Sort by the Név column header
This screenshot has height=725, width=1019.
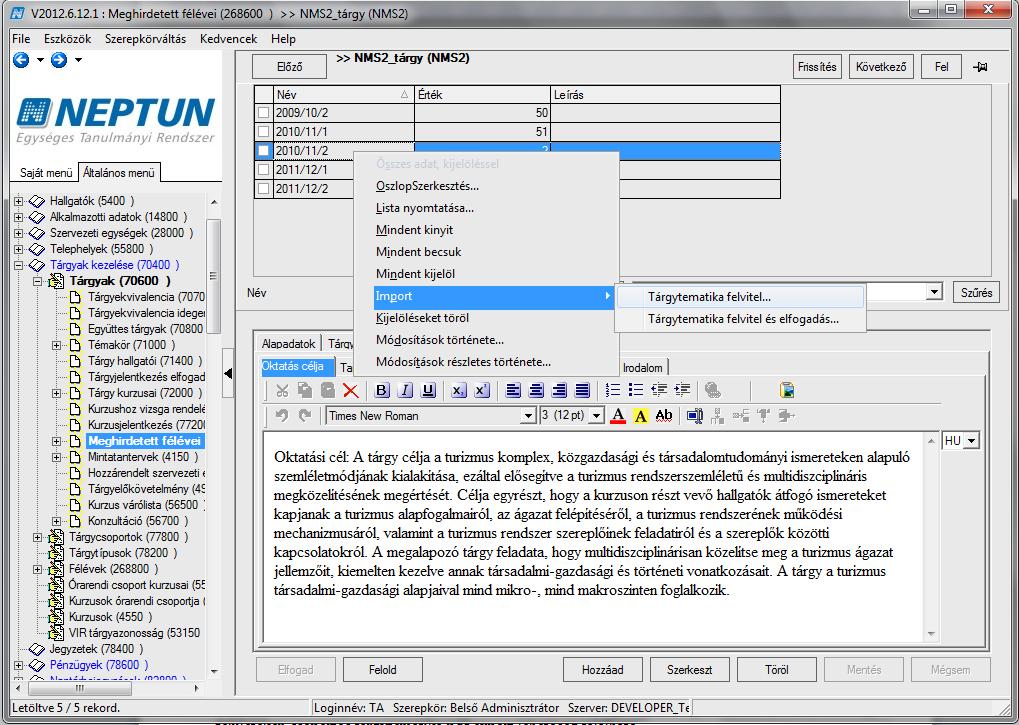[343, 95]
